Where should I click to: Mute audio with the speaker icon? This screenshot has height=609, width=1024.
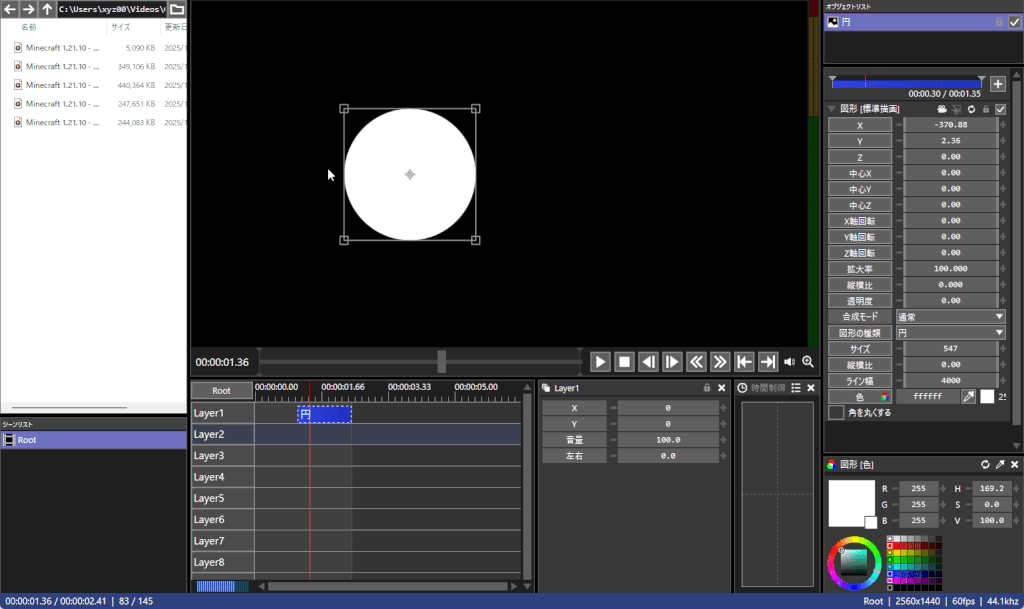(790, 362)
